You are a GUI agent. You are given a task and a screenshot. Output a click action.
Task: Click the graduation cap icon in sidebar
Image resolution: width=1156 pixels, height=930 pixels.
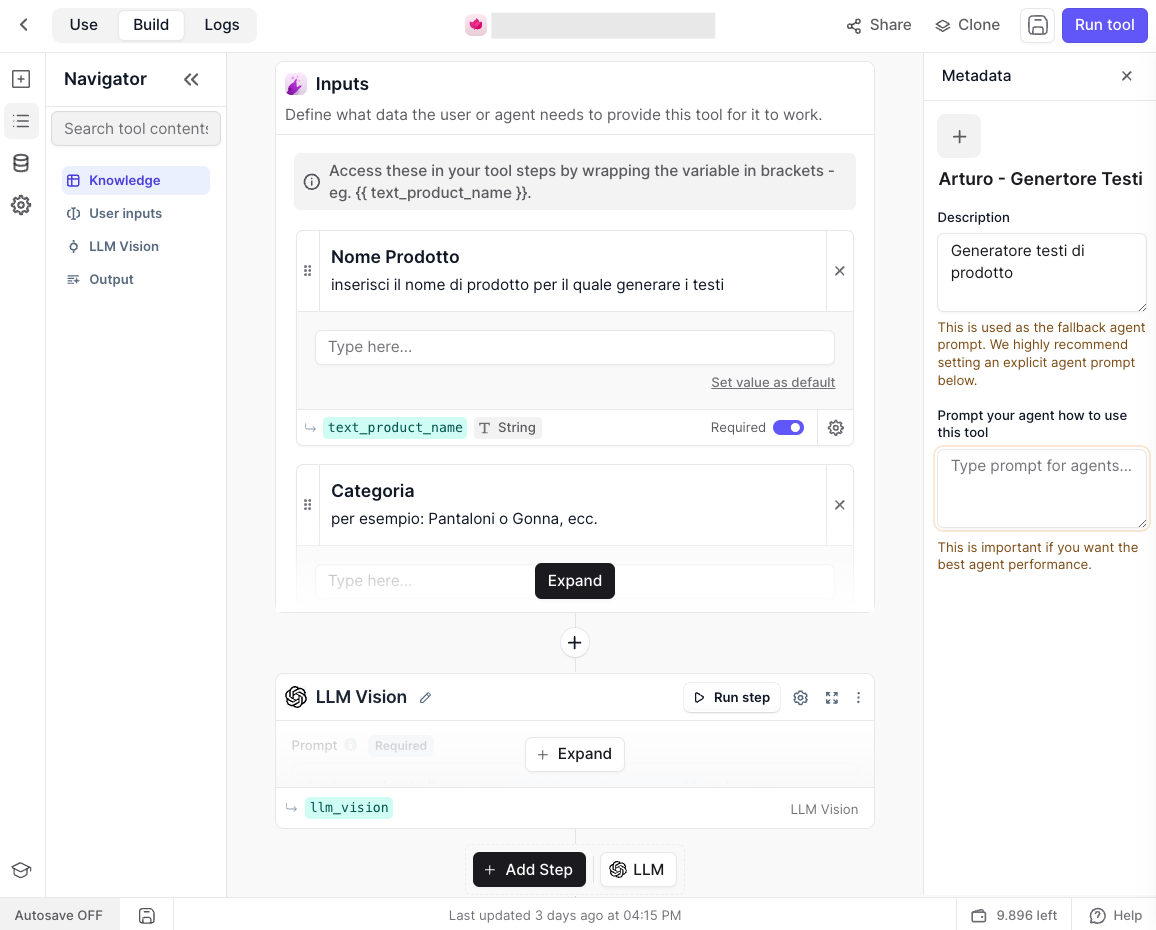(21, 870)
